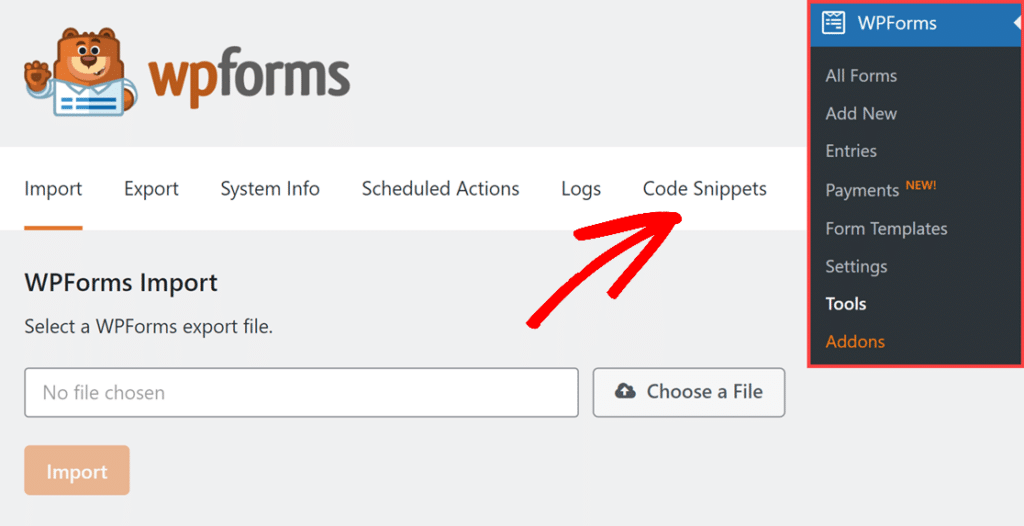Open WPForms Settings in the sidebar
Image resolution: width=1024 pixels, height=526 pixels.
(x=856, y=267)
